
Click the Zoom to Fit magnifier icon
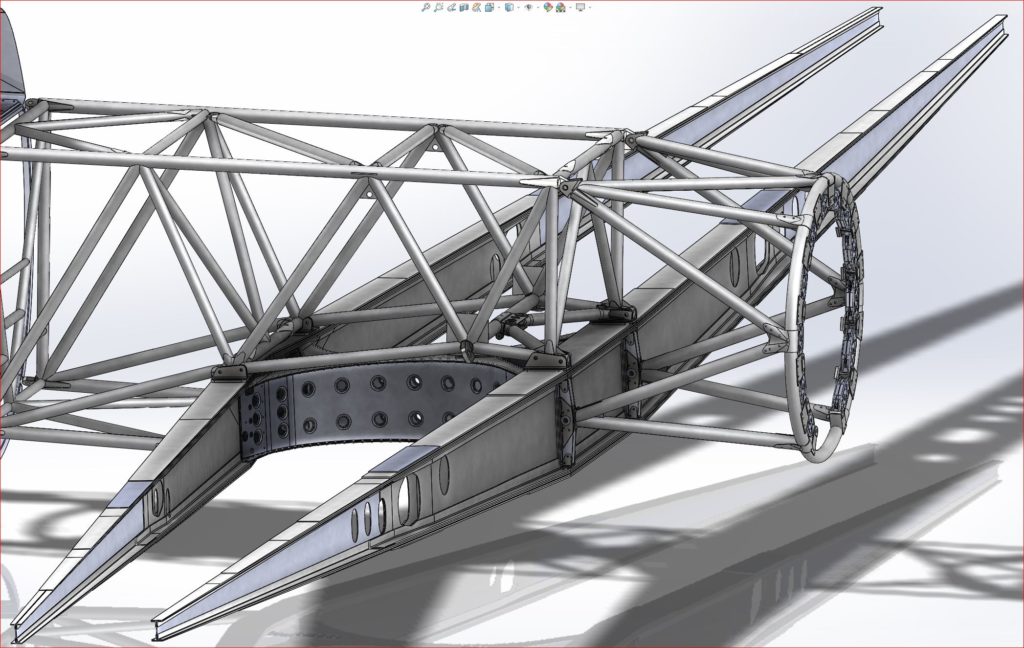[426, 8]
